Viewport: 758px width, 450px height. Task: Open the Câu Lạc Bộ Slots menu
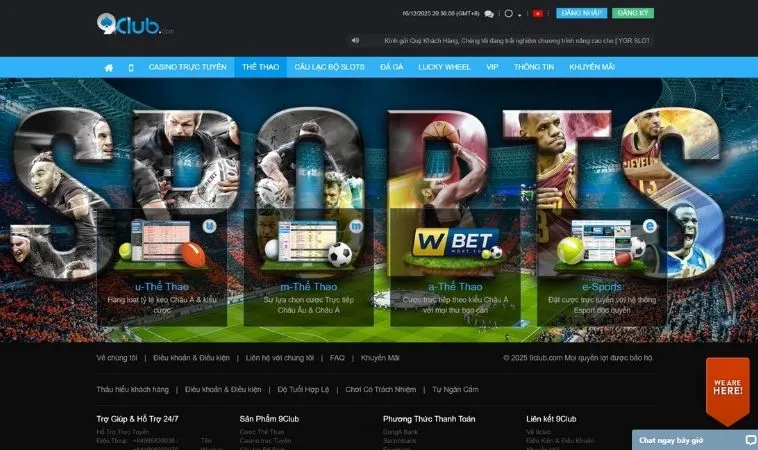click(328, 67)
